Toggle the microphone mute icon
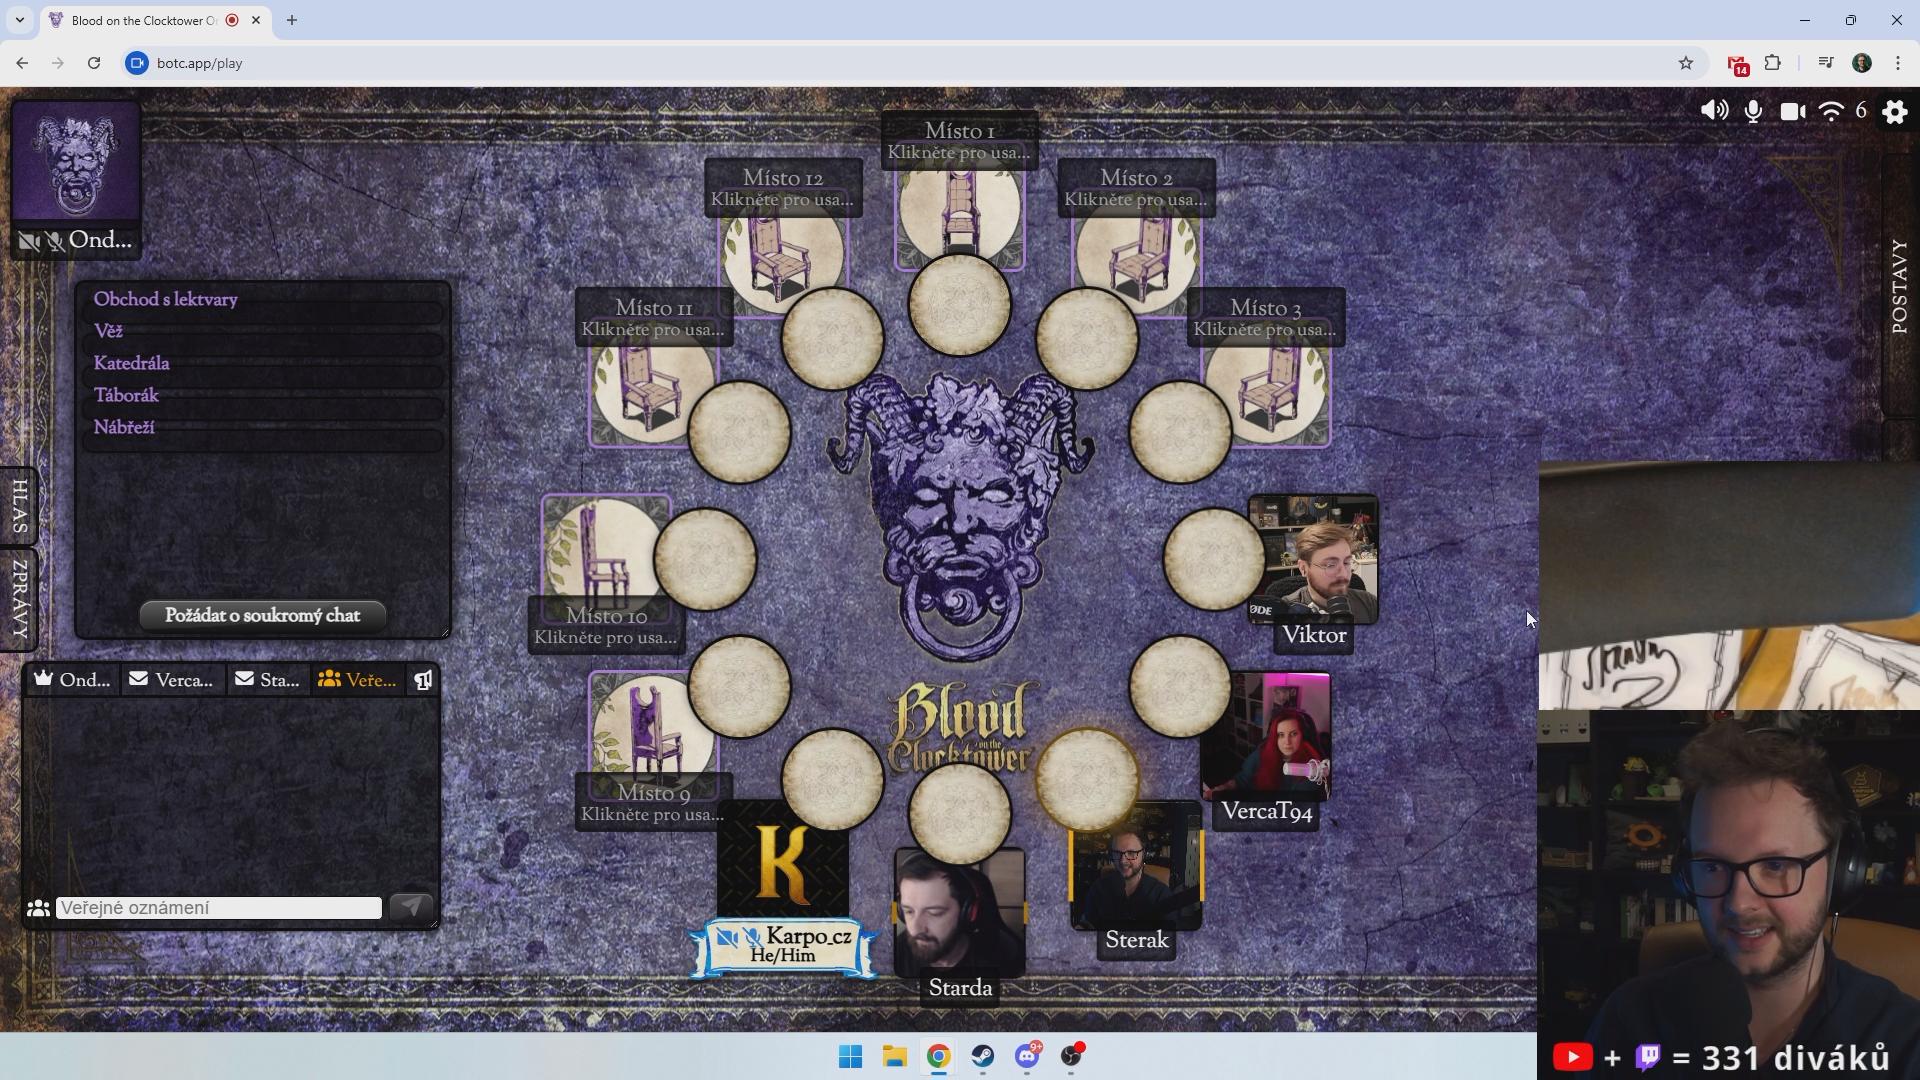 (1753, 111)
